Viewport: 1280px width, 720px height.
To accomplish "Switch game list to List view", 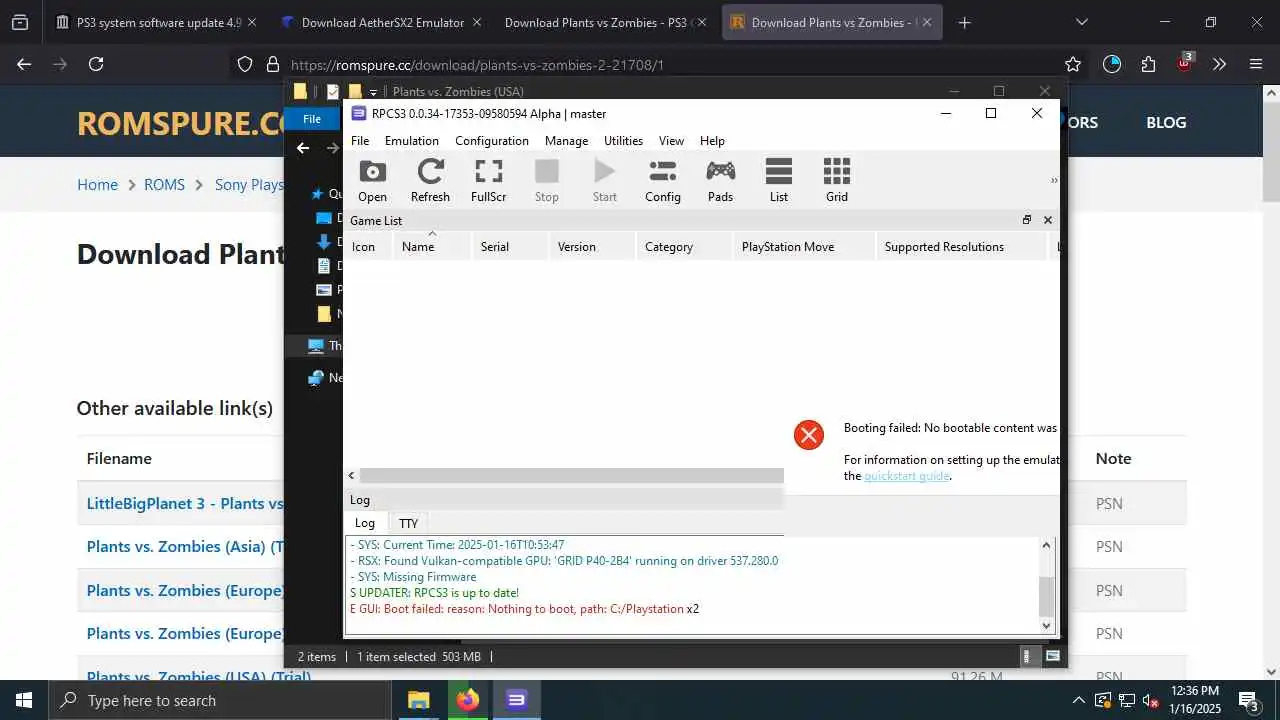I will [778, 180].
